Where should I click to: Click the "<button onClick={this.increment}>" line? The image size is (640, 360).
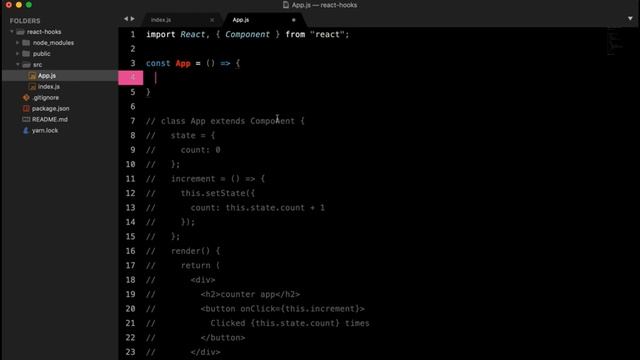(x=282, y=309)
